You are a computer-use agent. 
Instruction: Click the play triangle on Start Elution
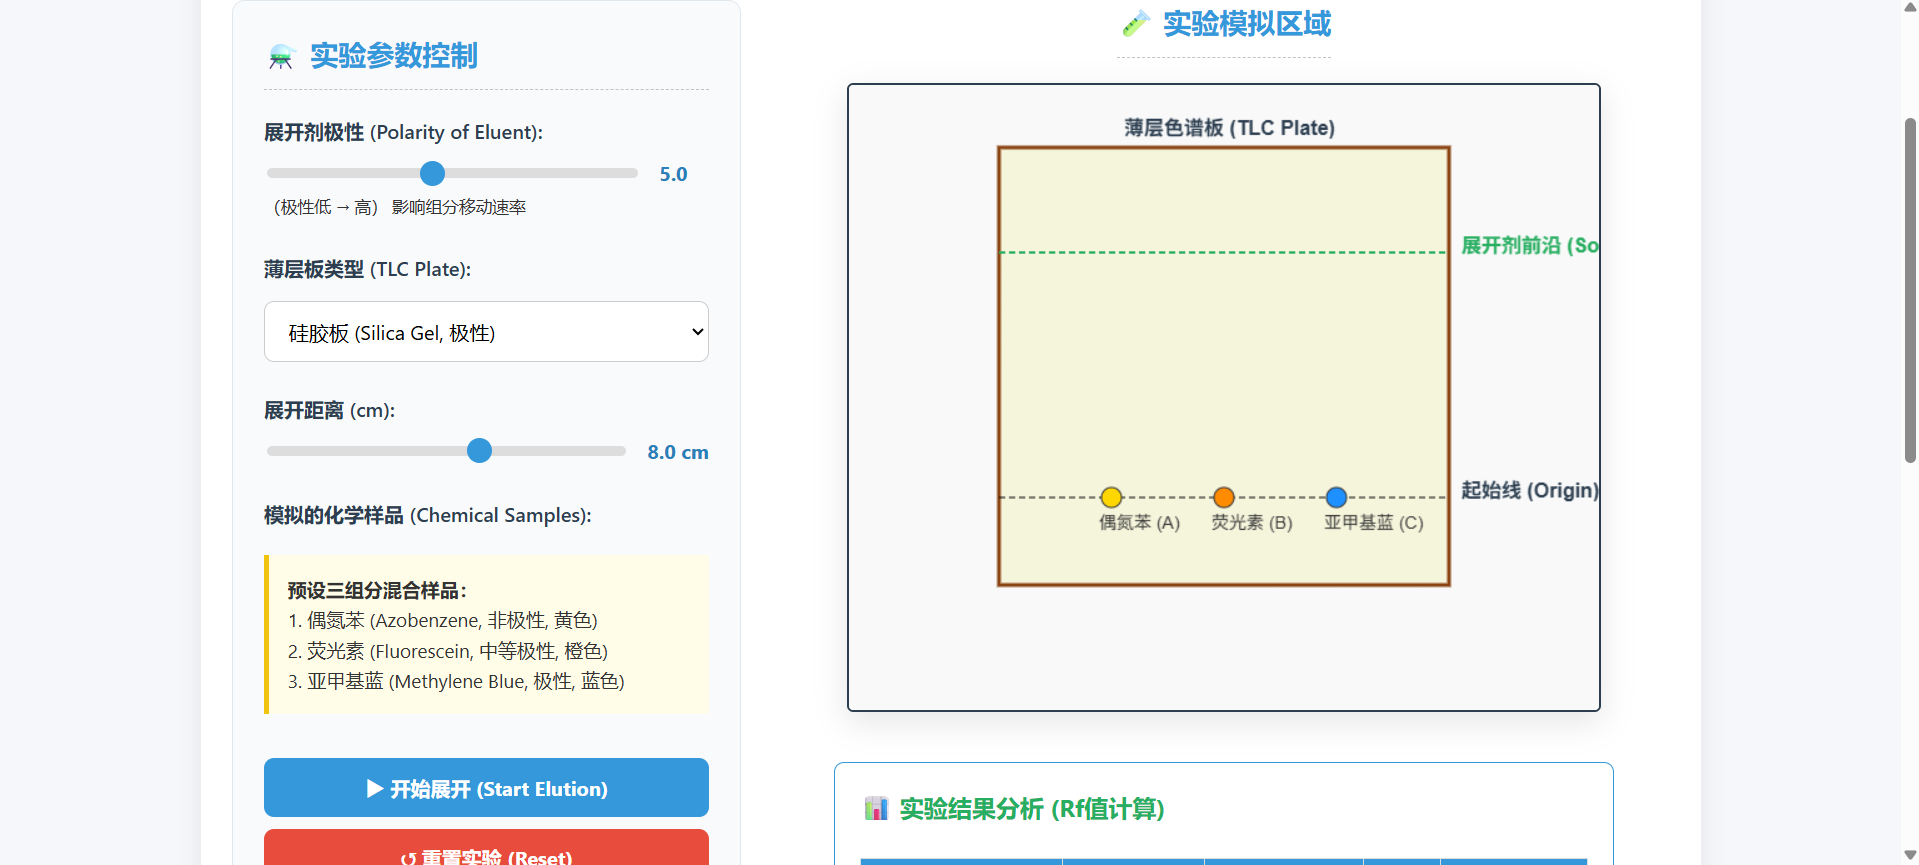pyautogui.click(x=375, y=789)
